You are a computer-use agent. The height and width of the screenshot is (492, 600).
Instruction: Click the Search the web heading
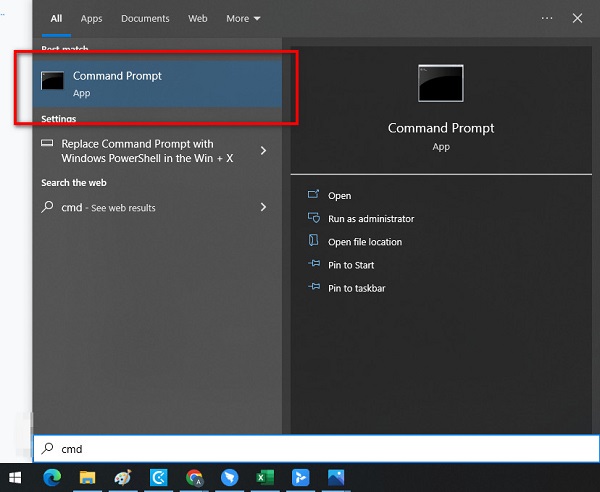pos(74,182)
